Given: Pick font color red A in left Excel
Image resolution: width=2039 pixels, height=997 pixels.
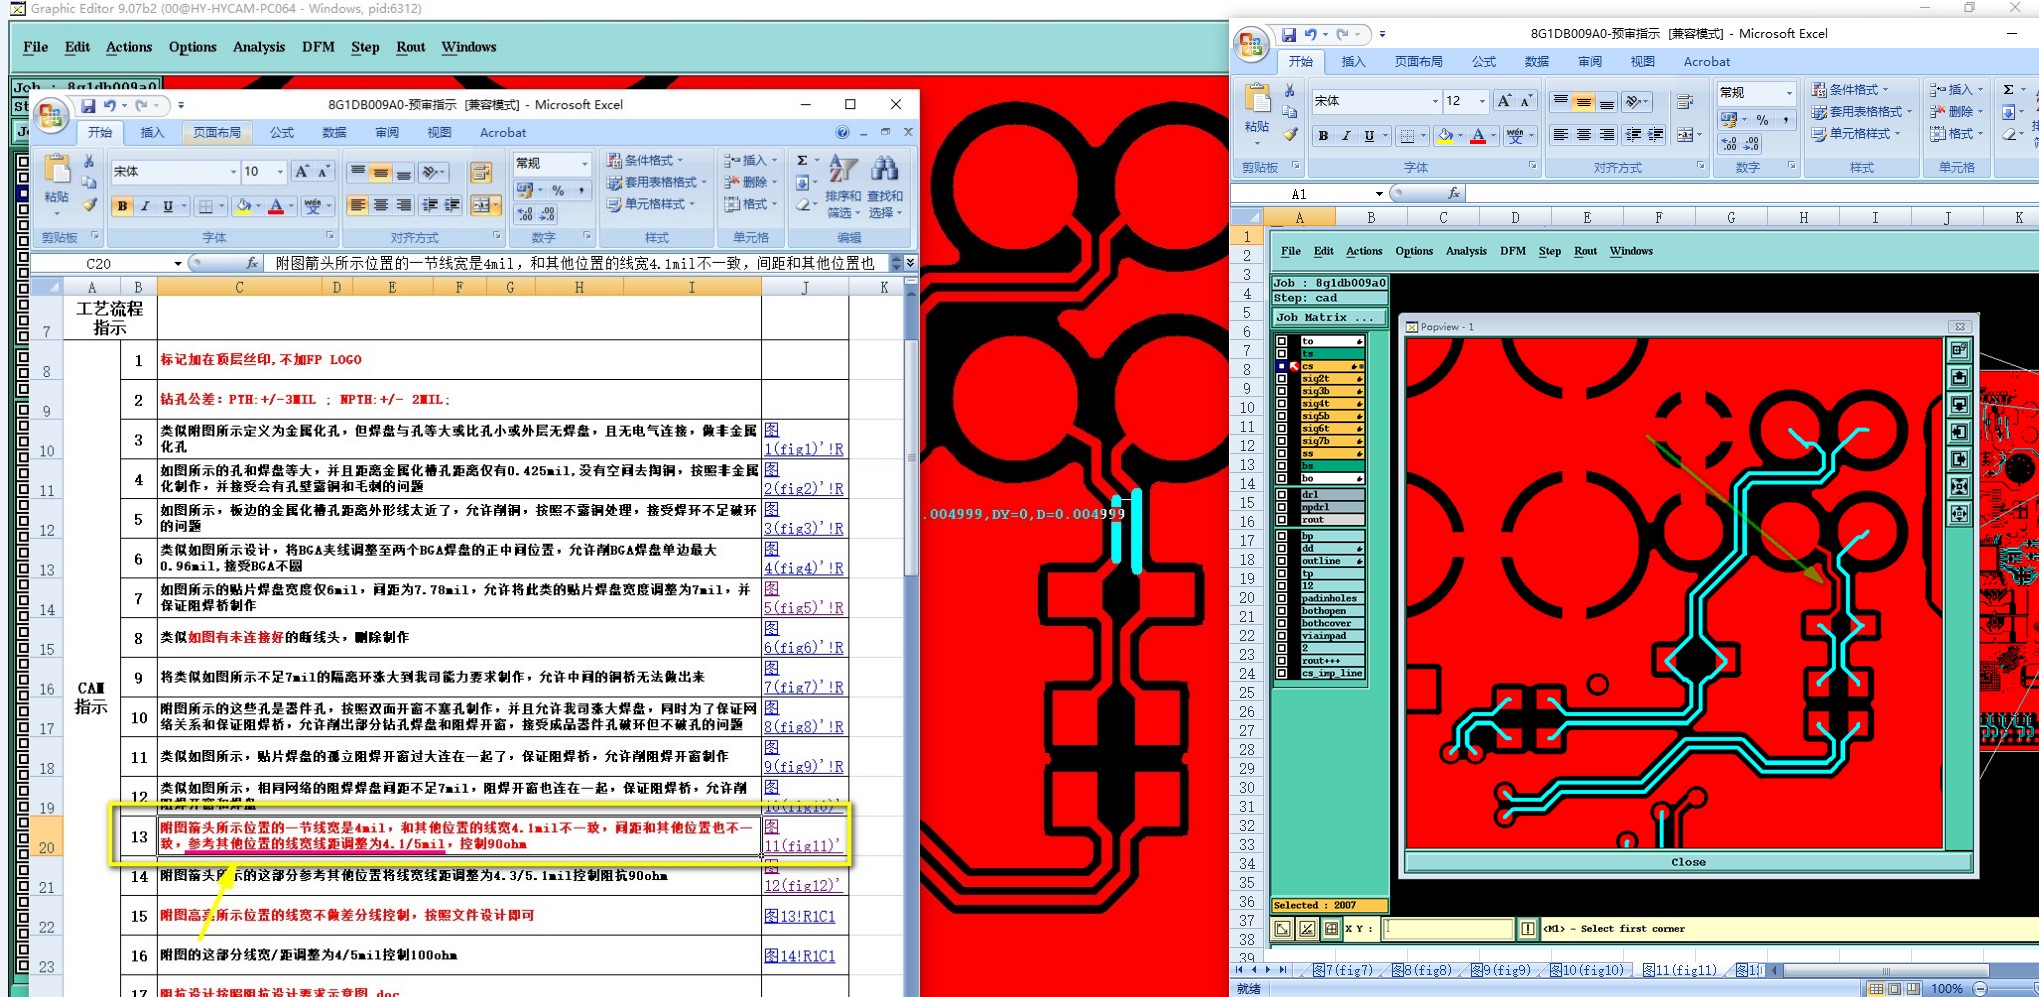Looking at the screenshot, I should [276, 206].
